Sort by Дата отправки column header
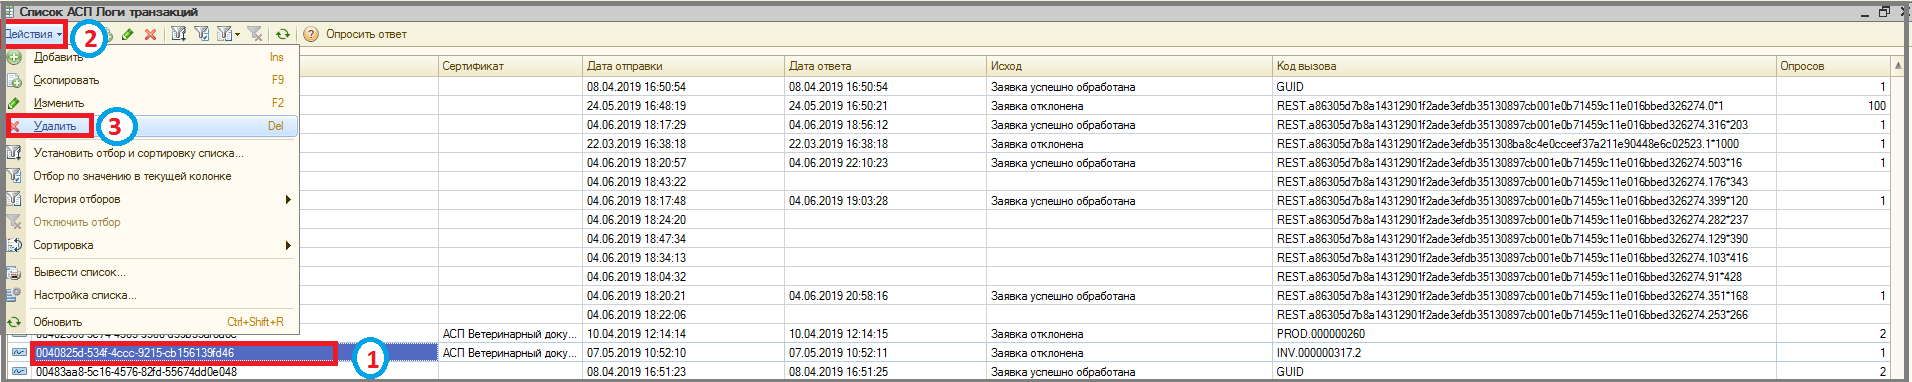1912x382 pixels. pos(683,66)
